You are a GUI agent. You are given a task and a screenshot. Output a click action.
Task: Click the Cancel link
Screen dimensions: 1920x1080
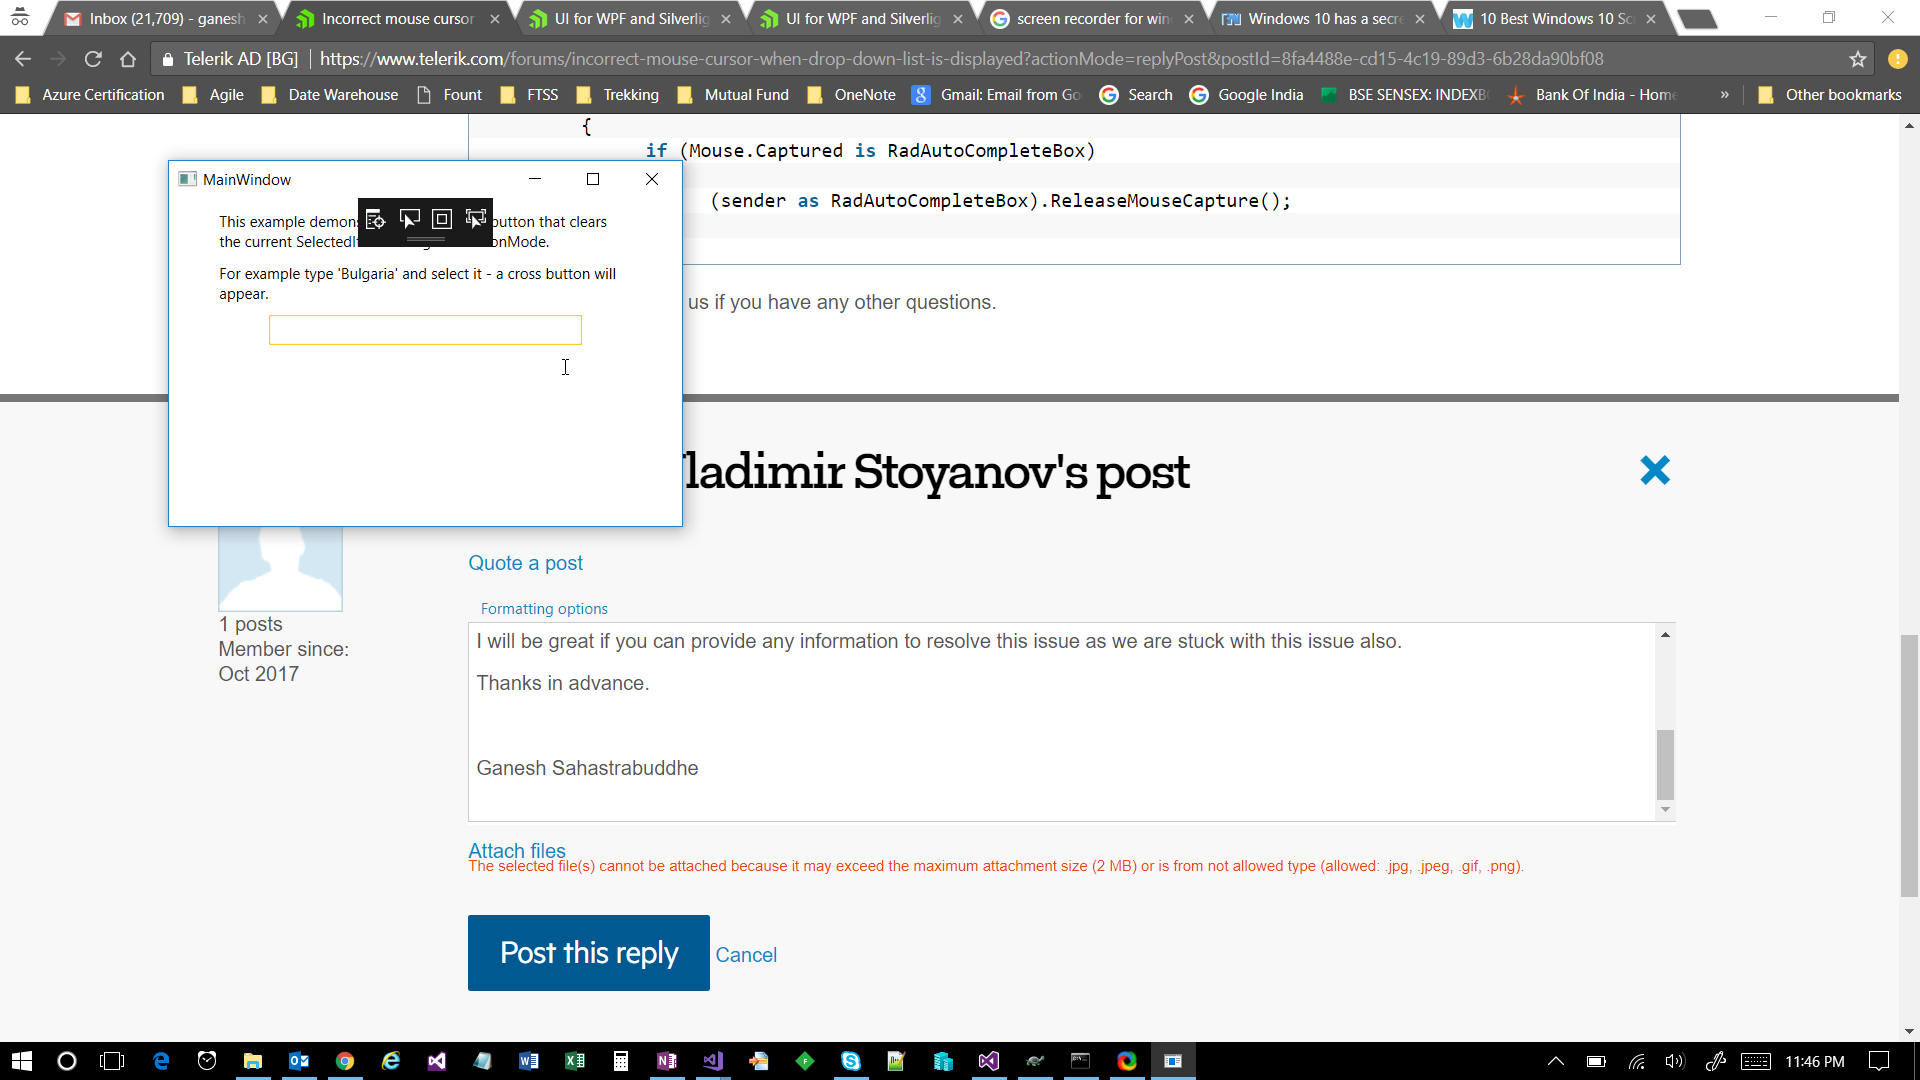[x=745, y=955]
